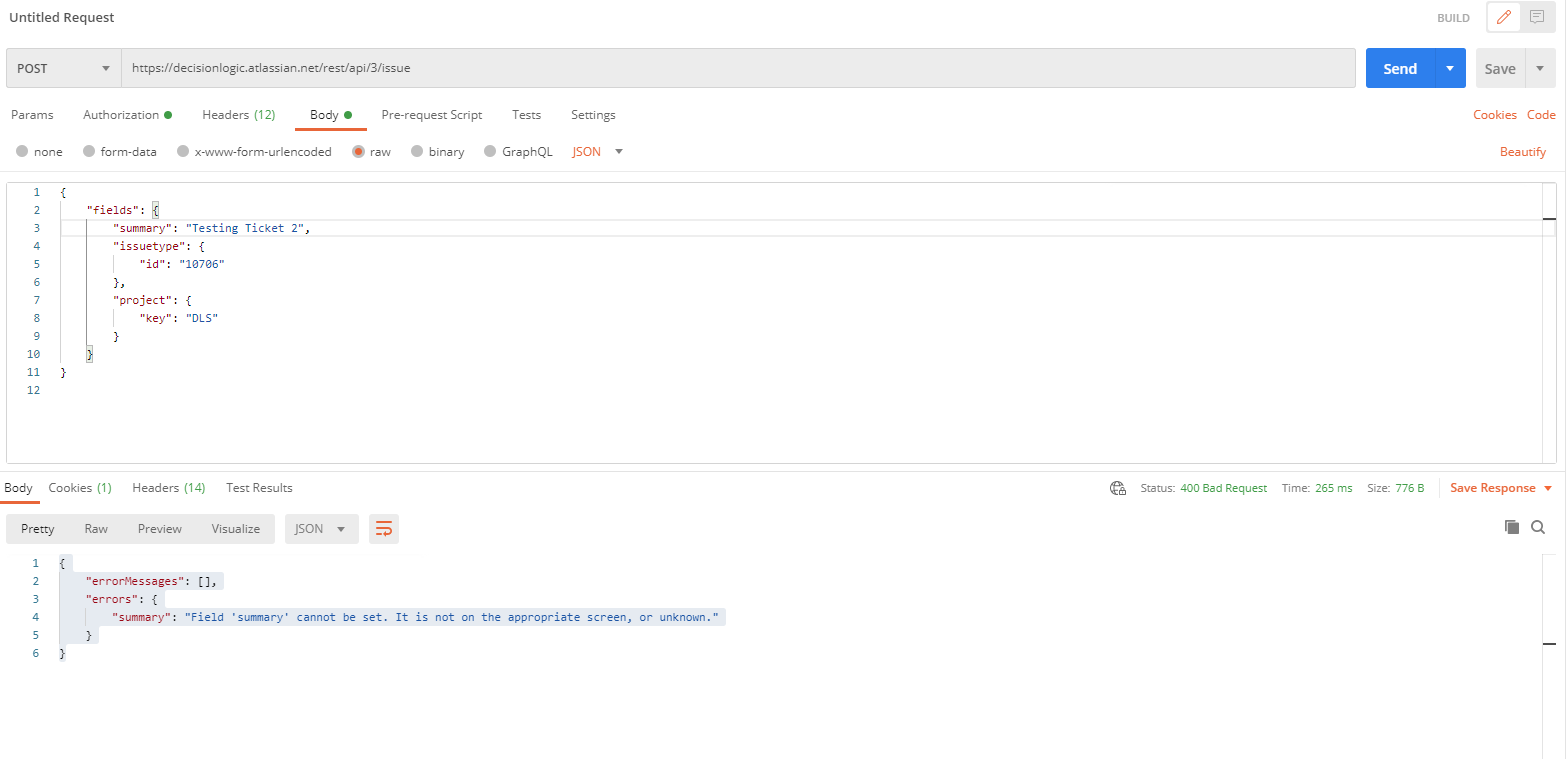This screenshot has width=1566, height=759.
Task: Open the Send button's dropdown arrow
Action: tap(1450, 68)
